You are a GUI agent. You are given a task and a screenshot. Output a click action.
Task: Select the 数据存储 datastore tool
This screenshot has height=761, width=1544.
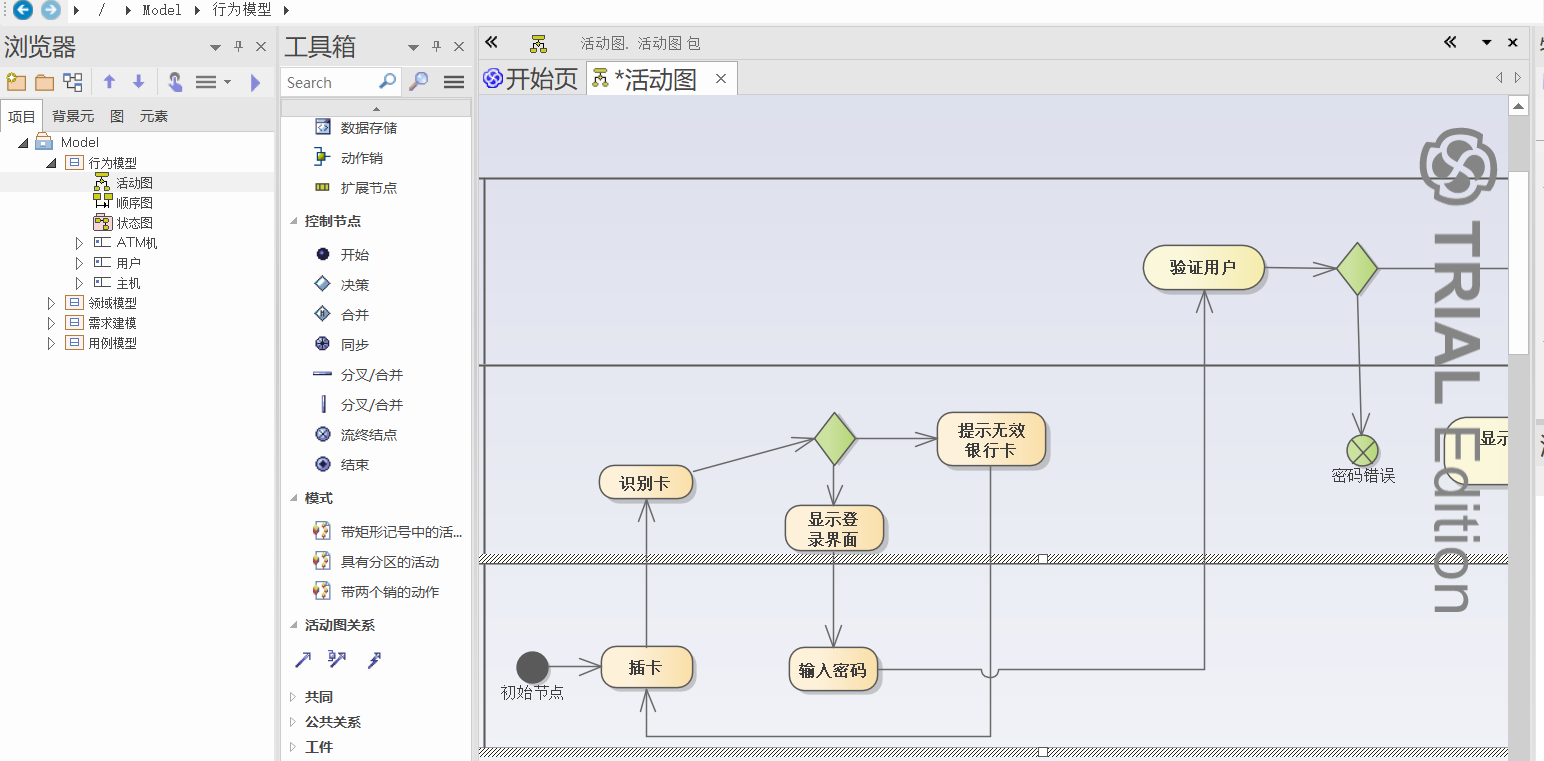[x=357, y=128]
